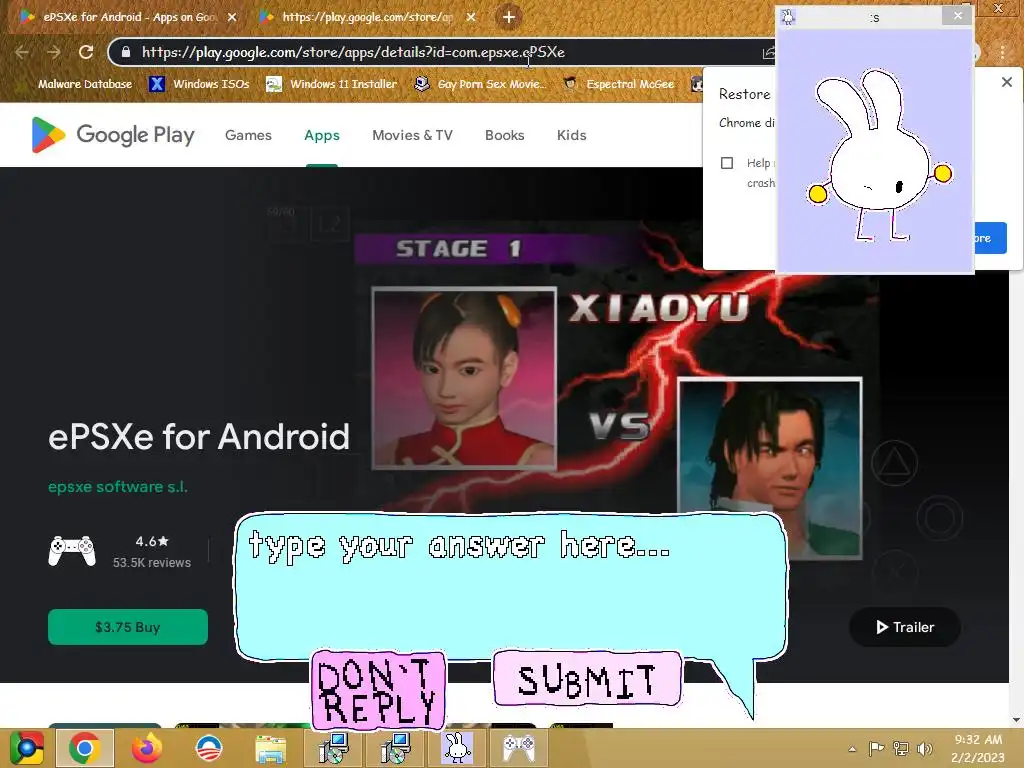Viewport: 1024px width, 768px height.
Task: Open the Kids section
Action: (571, 135)
